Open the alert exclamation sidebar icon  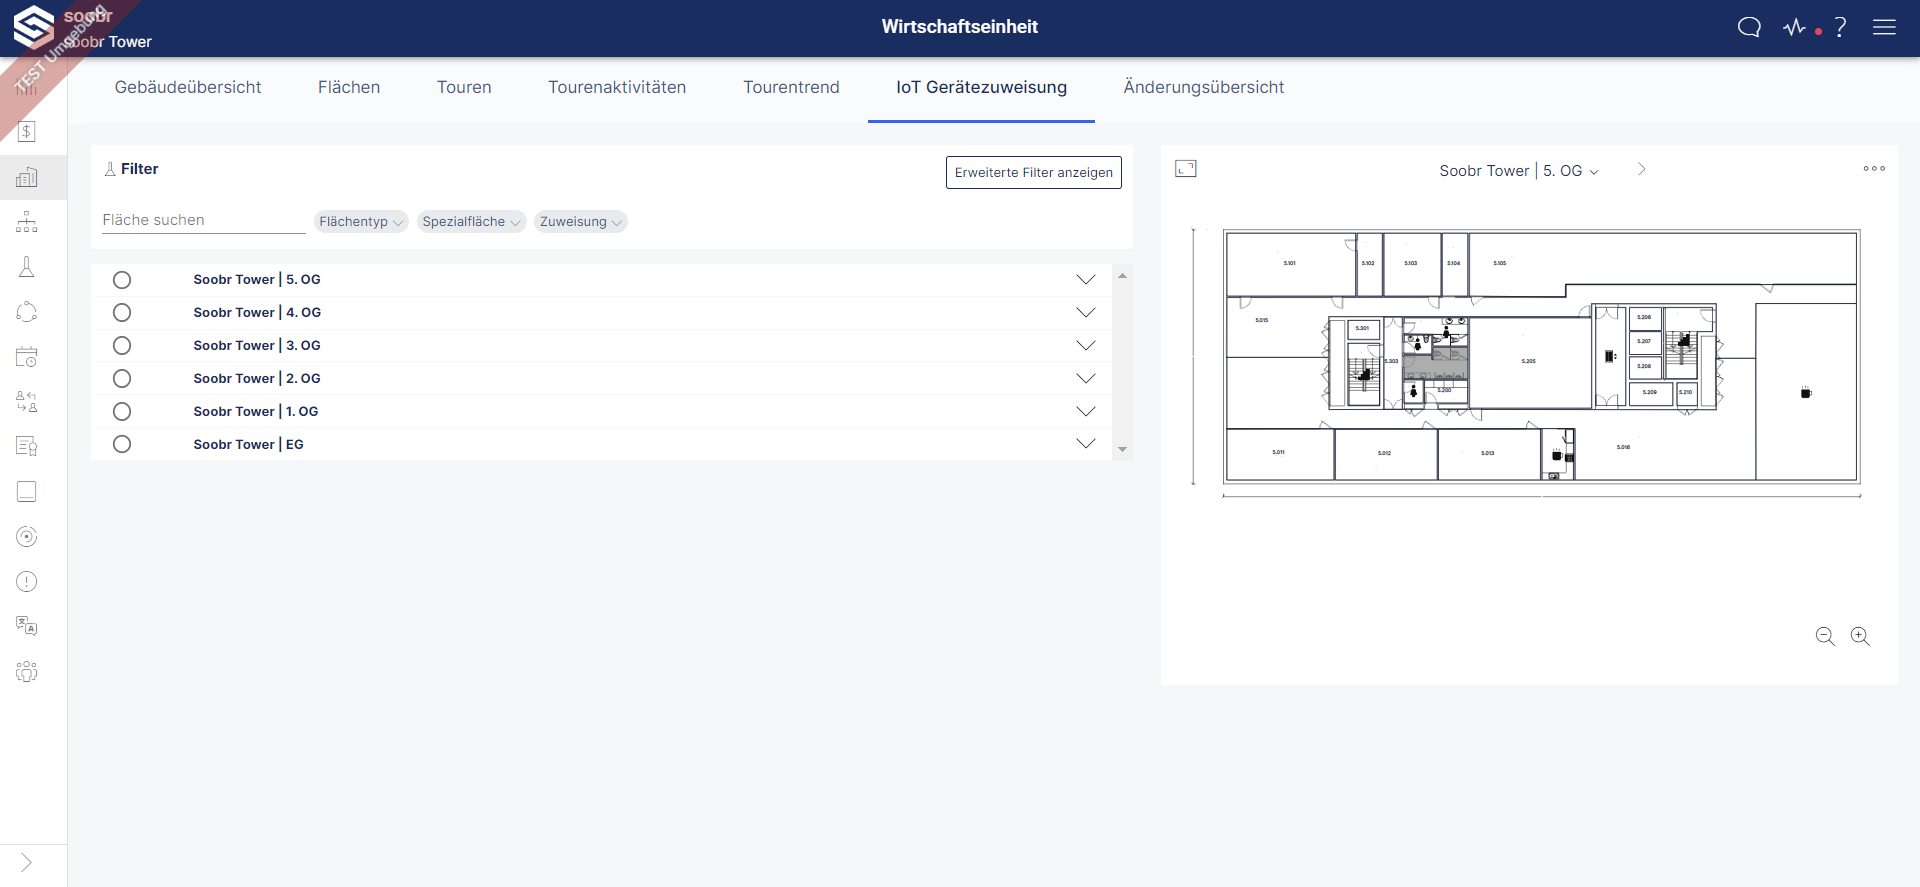pos(27,582)
